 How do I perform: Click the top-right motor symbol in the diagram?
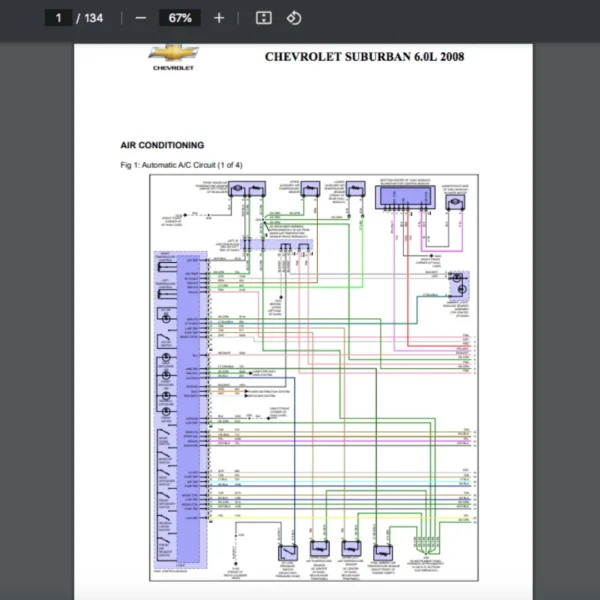coord(456,203)
